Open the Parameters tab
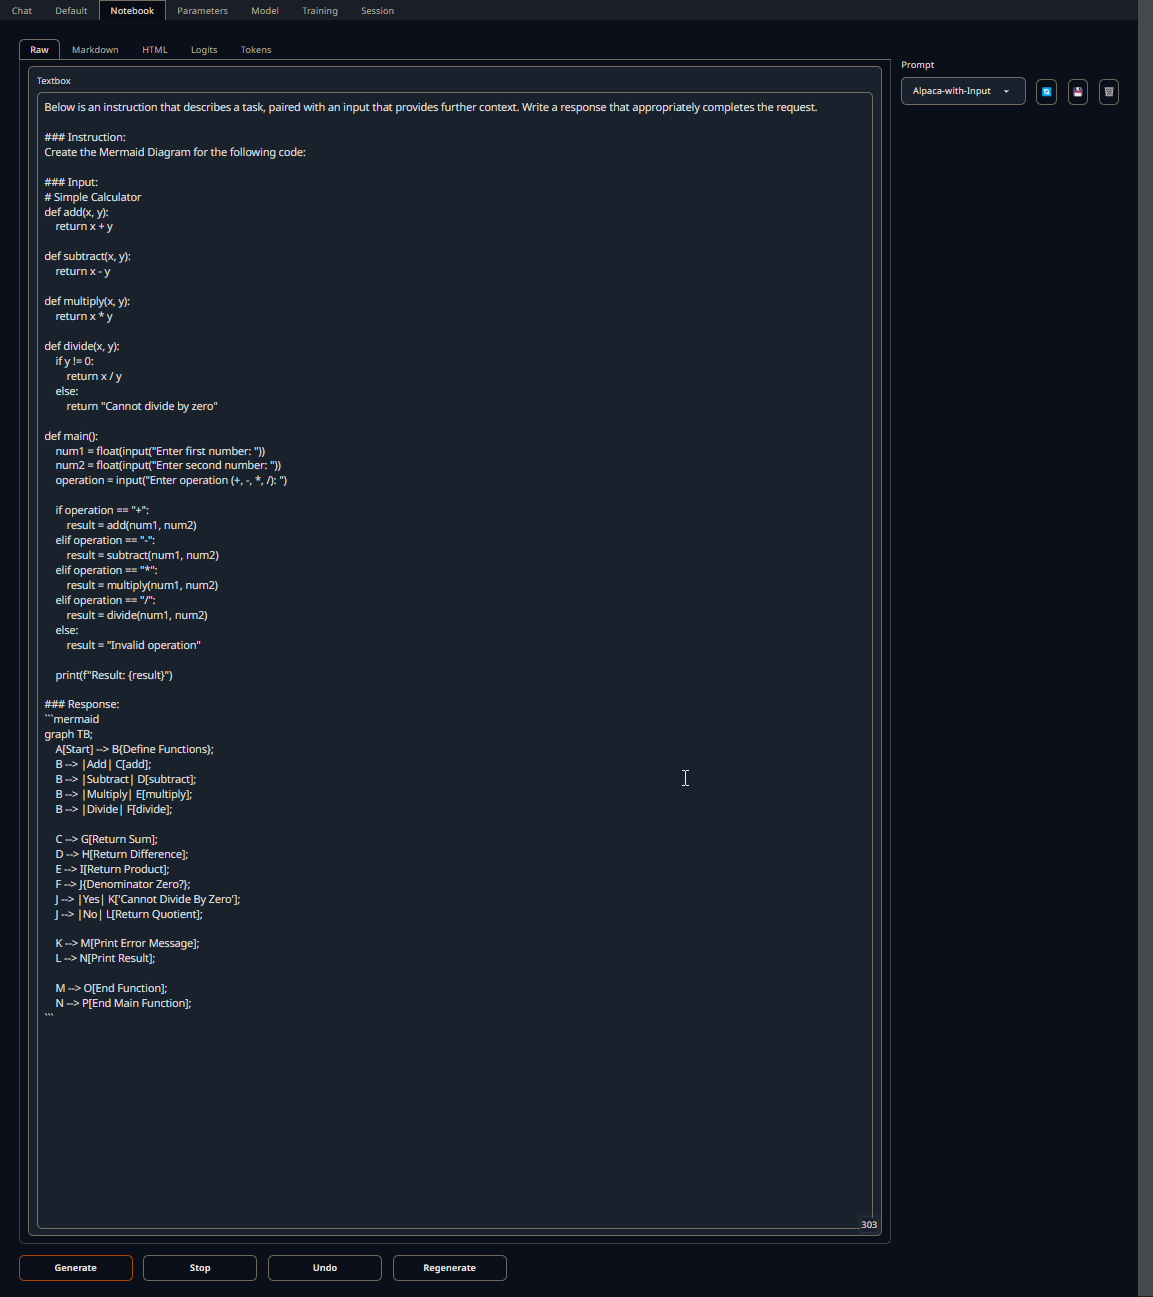The image size is (1153, 1297). [202, 10]
